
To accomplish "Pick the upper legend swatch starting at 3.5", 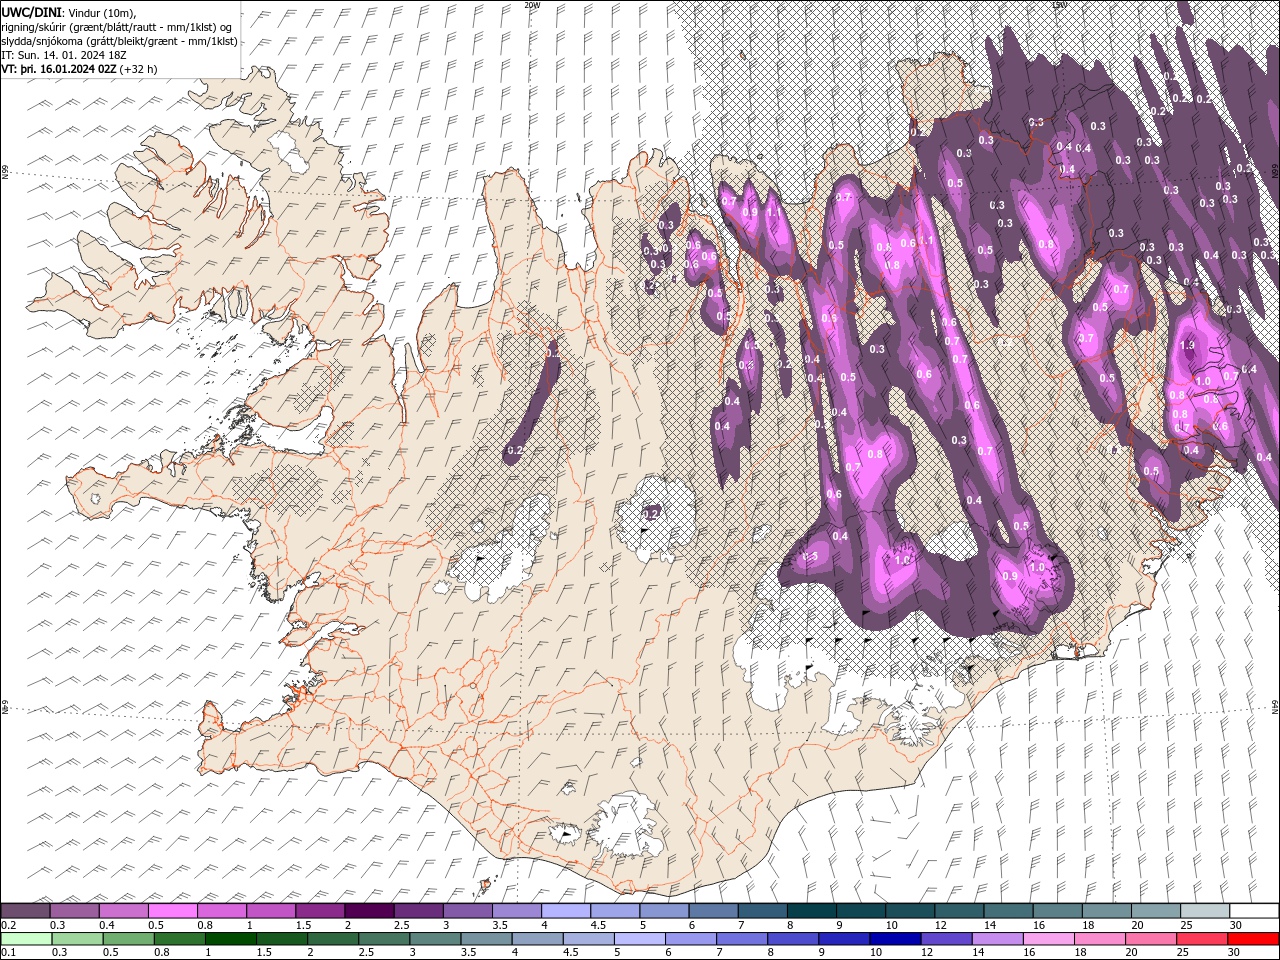I will click(x=516, y=911).
